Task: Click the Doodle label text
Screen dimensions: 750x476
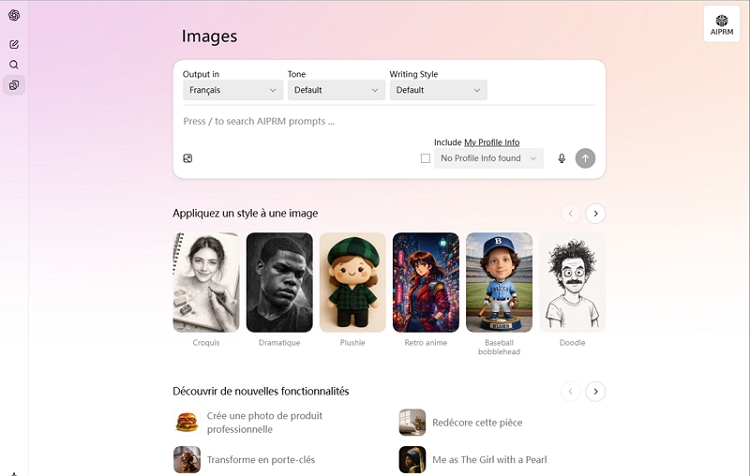Action: pyautogui.click(x=572, y=343)
